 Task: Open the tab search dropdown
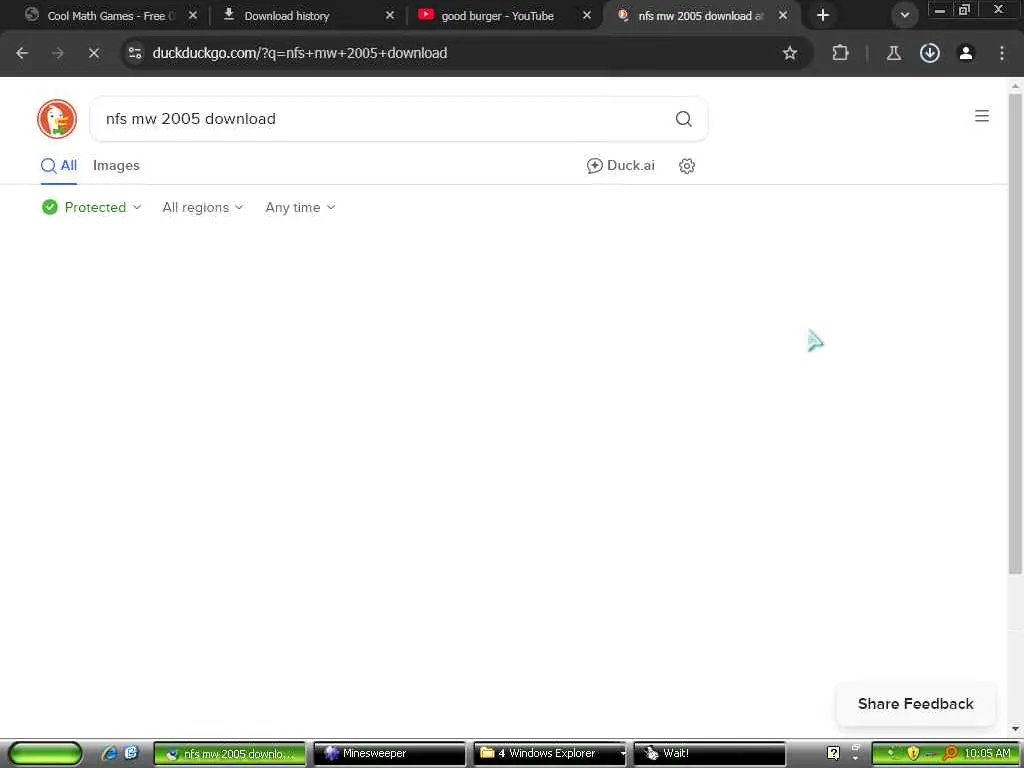tap(904, 15)
